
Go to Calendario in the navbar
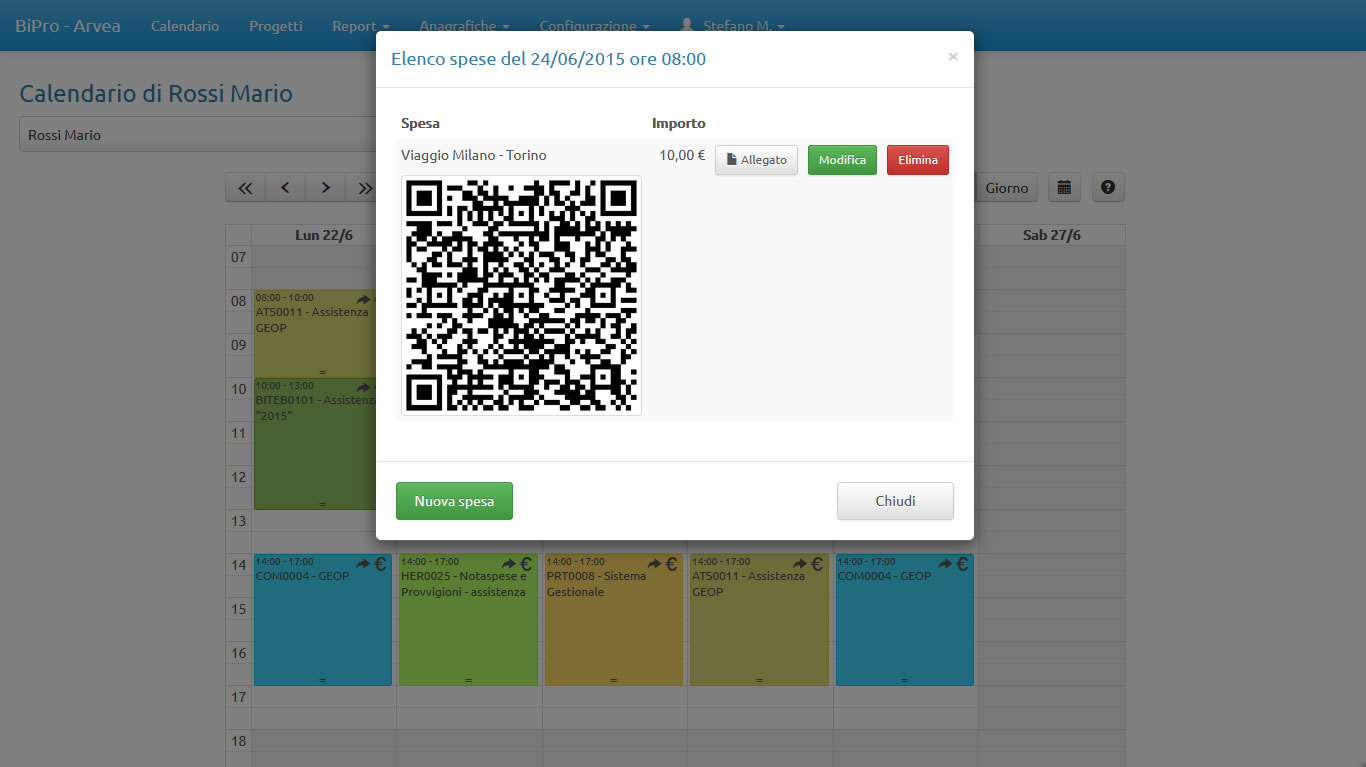(185, 26)
